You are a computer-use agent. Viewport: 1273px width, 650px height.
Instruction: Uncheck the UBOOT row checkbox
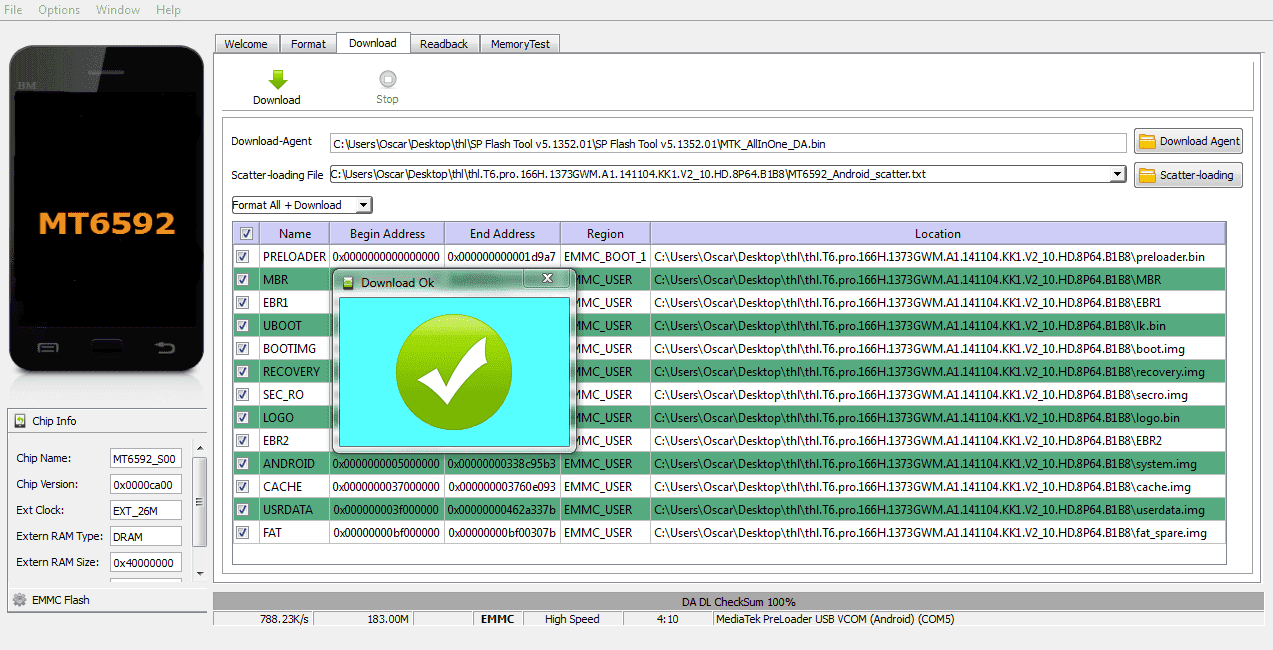(242, 326)
